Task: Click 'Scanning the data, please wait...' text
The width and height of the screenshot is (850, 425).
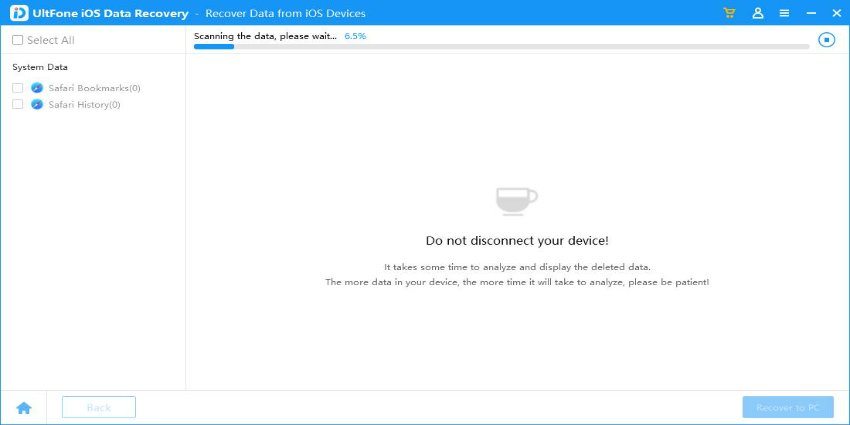Action: click(265, 36)
